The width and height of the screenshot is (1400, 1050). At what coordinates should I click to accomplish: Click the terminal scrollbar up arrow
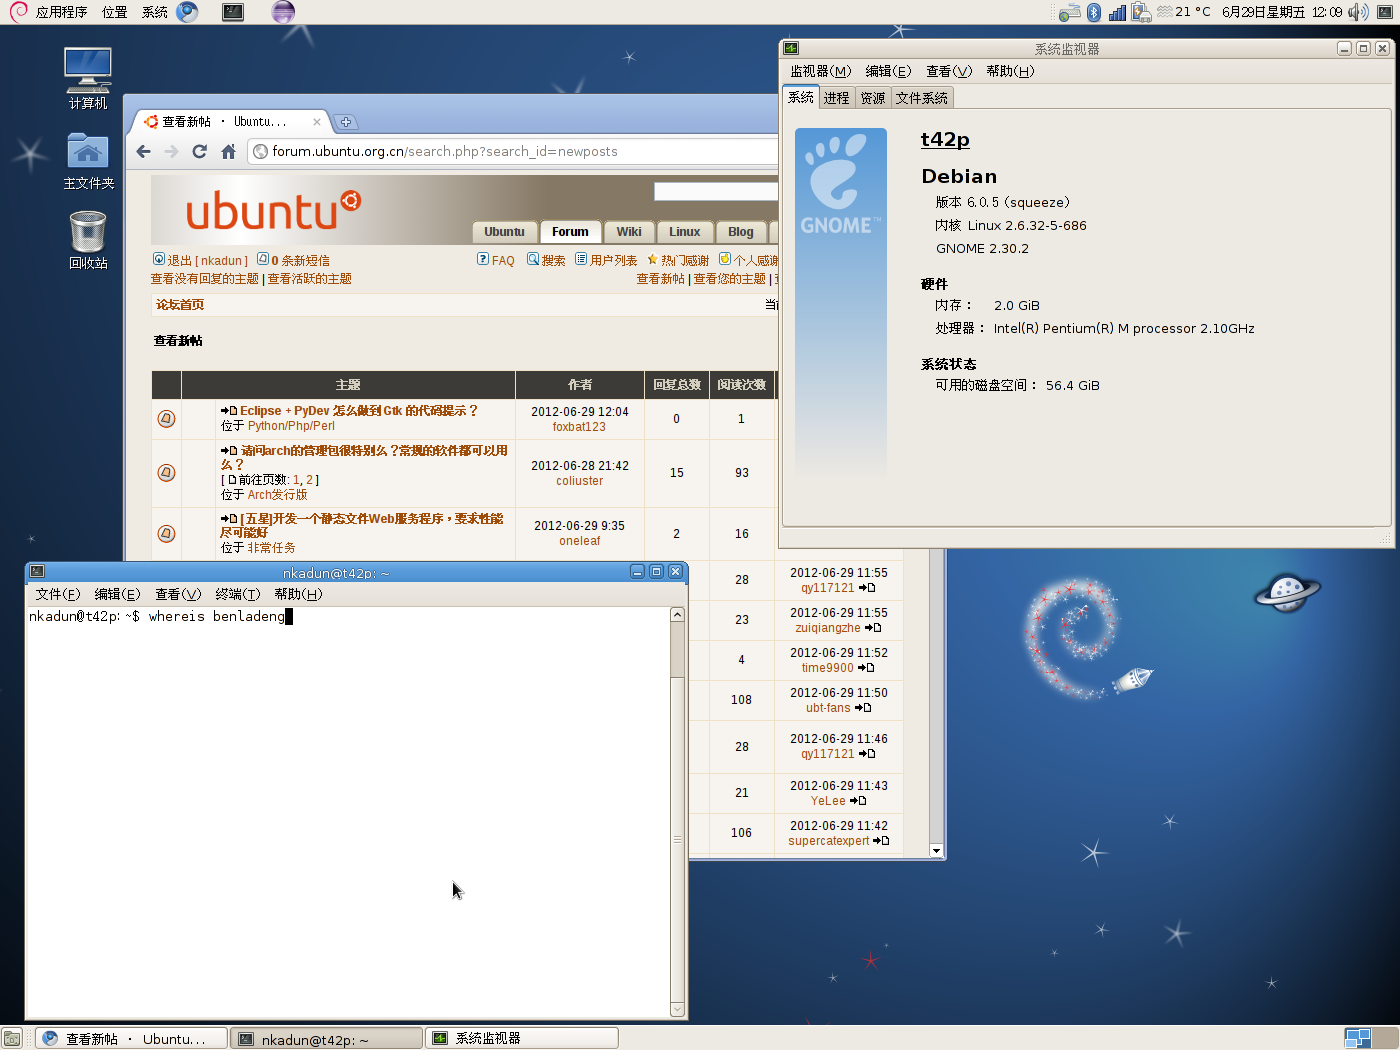point(677,615)
